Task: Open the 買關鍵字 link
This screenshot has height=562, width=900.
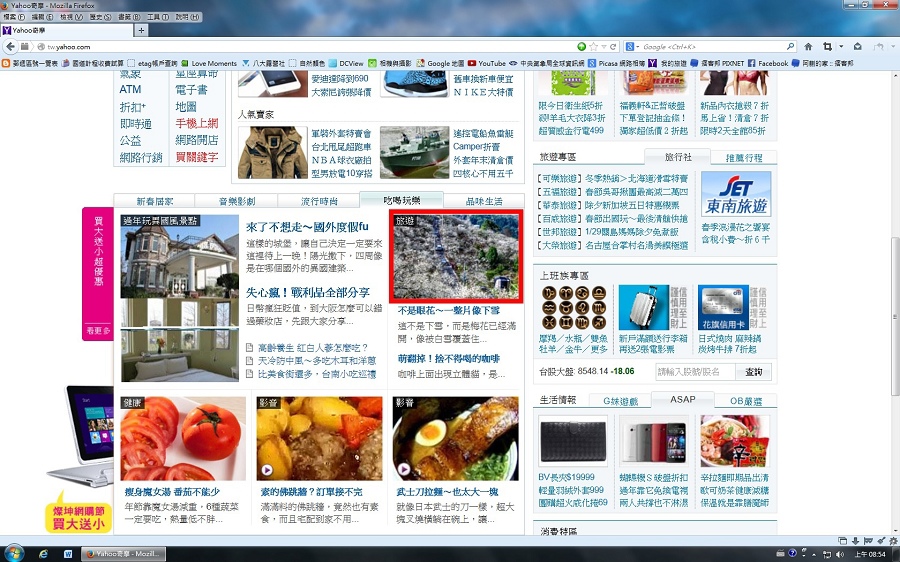Action: (197, 157)
